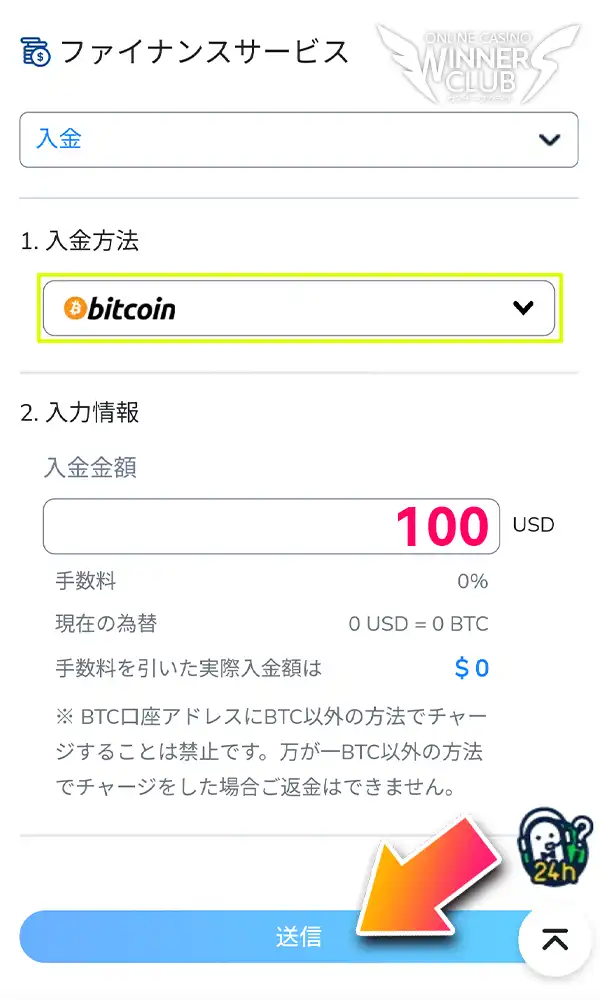This screenshot has width=600, height=1000.
Task: Open the 入金 transaction type dropdown
Action: pos(300,140)
